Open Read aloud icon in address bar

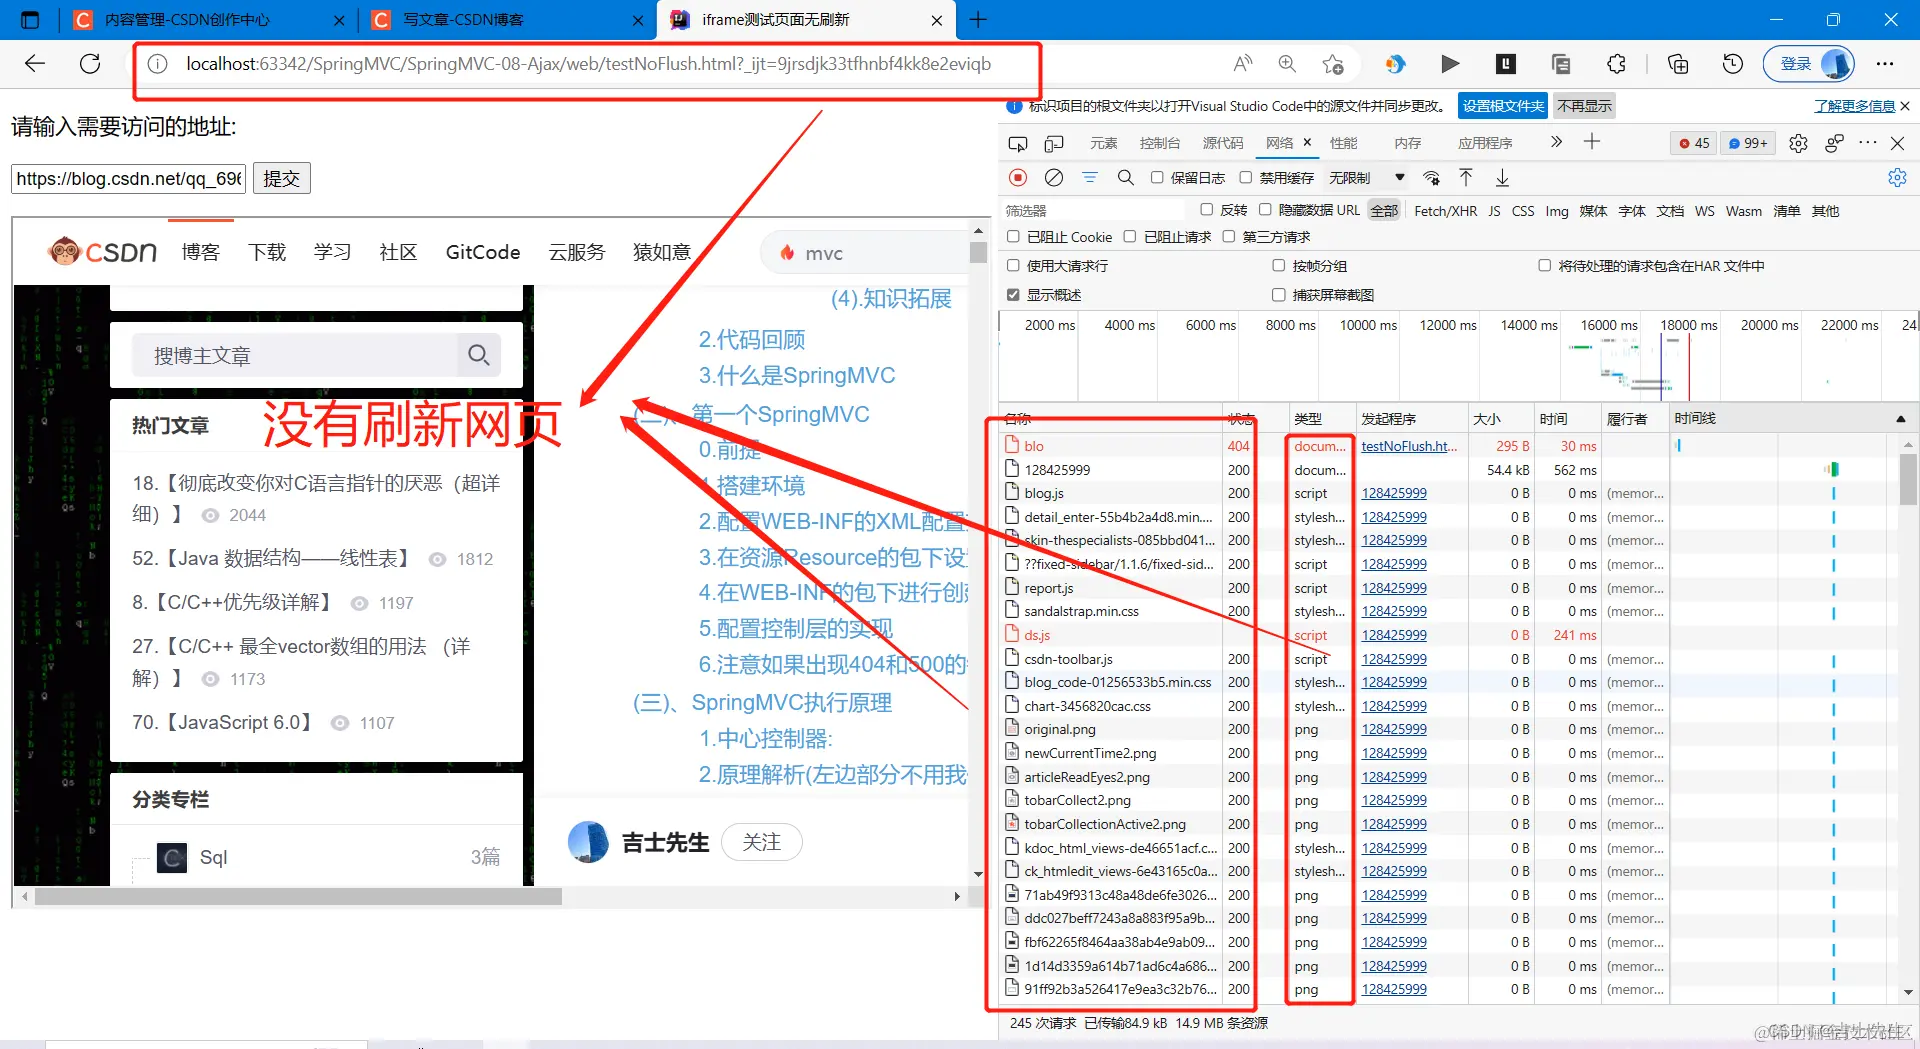[x=1242, y=64]
